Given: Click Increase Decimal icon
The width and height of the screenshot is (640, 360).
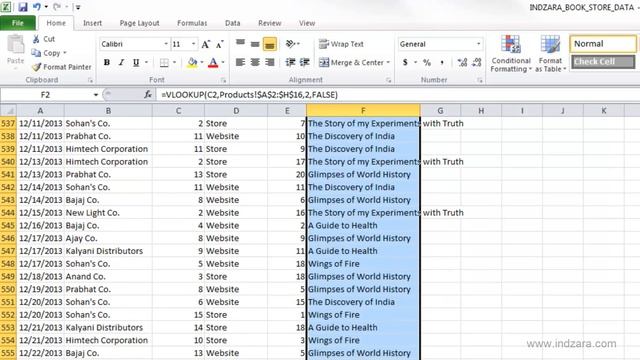Looking at the screenshot, I should click(462, 62).
